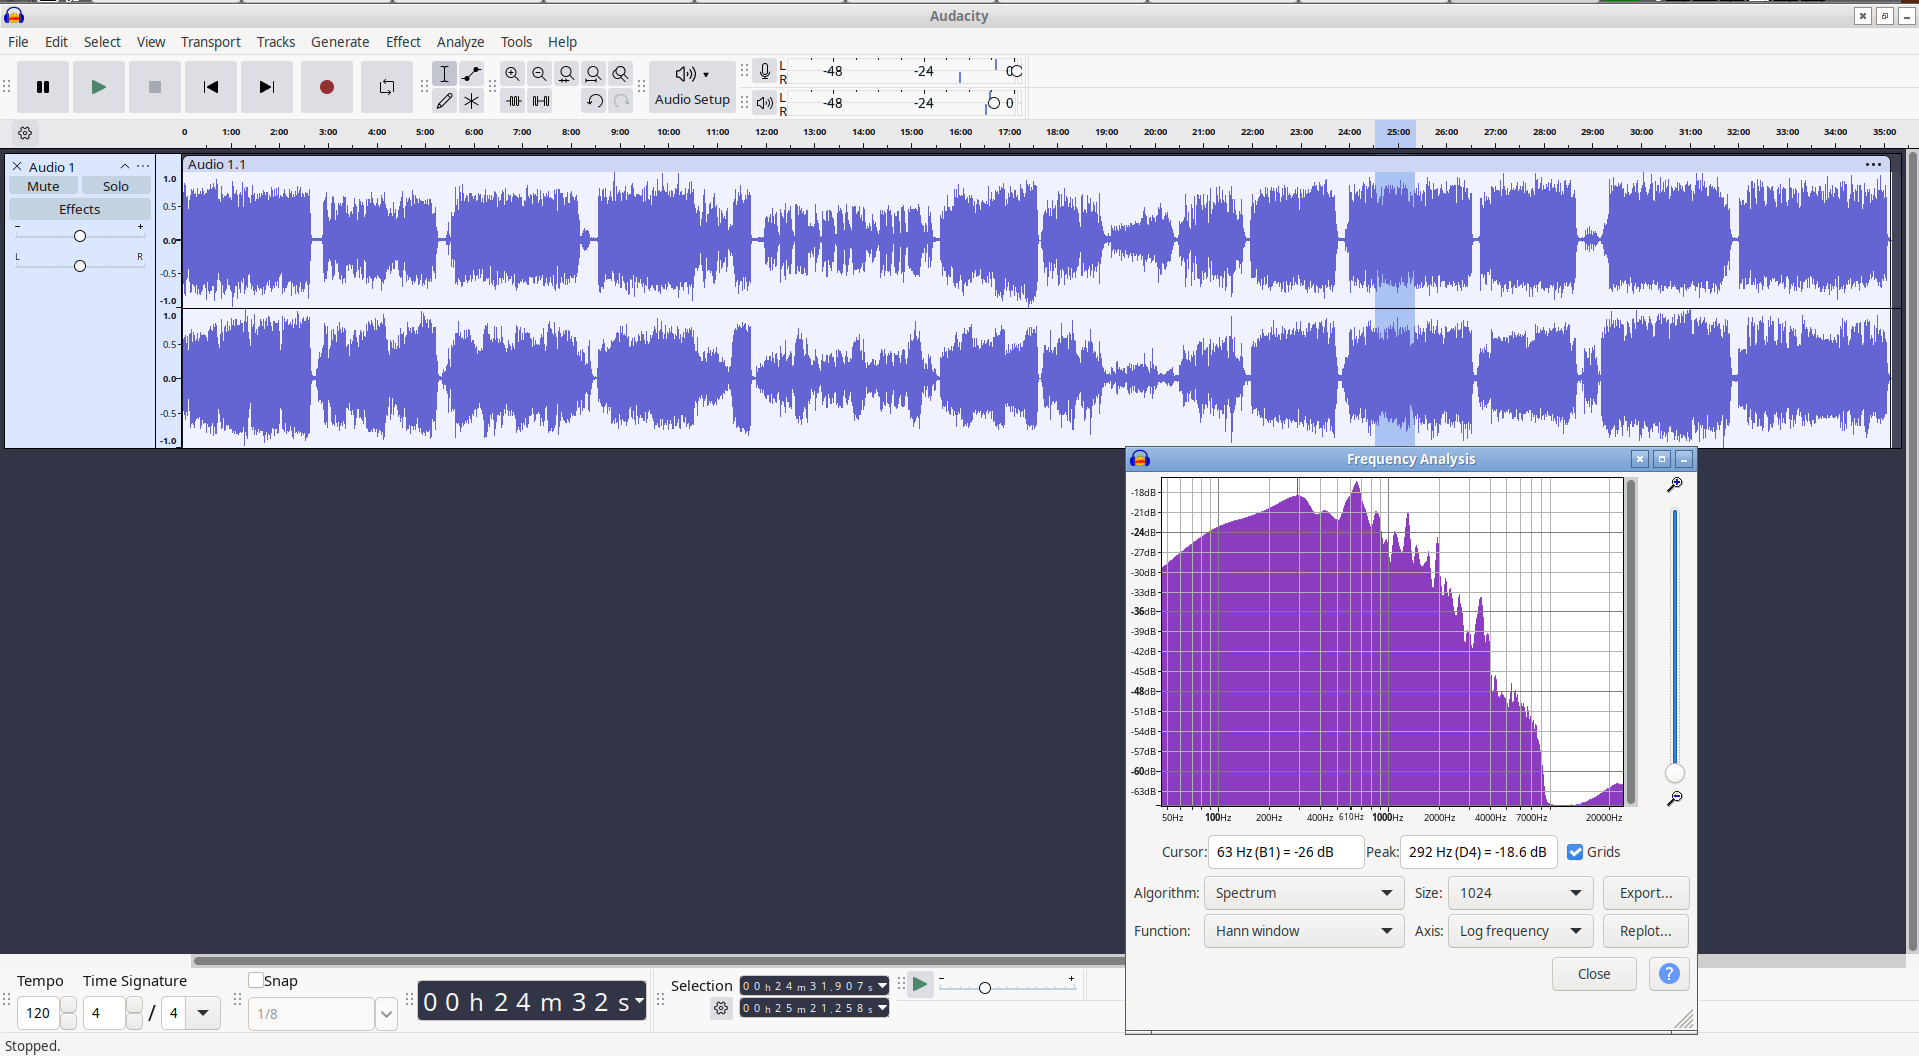Image resolution: width=1919 pixels, height=1056 pixels.
Task: Toggle the Grids checkbox in Frequency Analysis
Action: 1575,852
